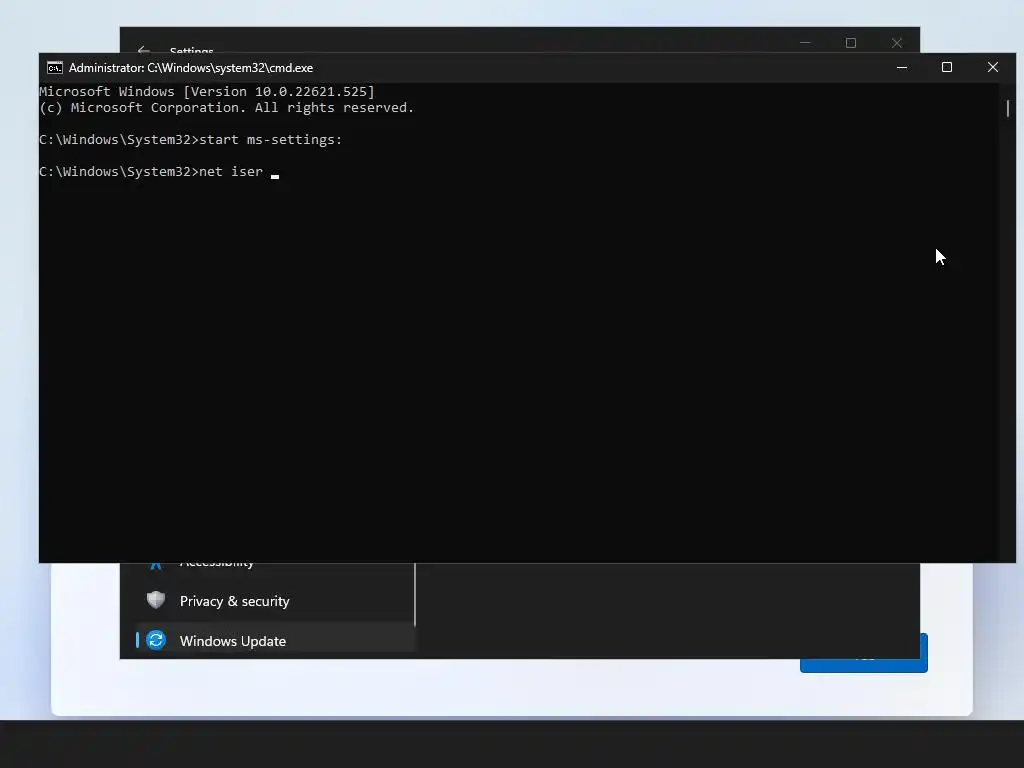
Task: Click the Microsoft Corporation copyright line
Action: click(227, 108)
